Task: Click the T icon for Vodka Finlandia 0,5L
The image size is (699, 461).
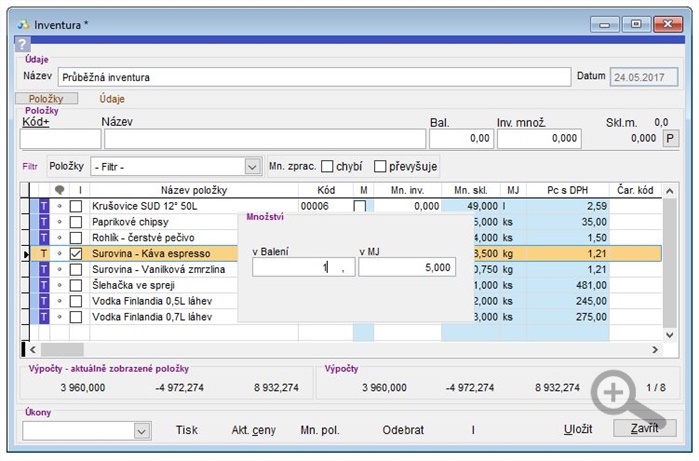Action: click(44, 301)
